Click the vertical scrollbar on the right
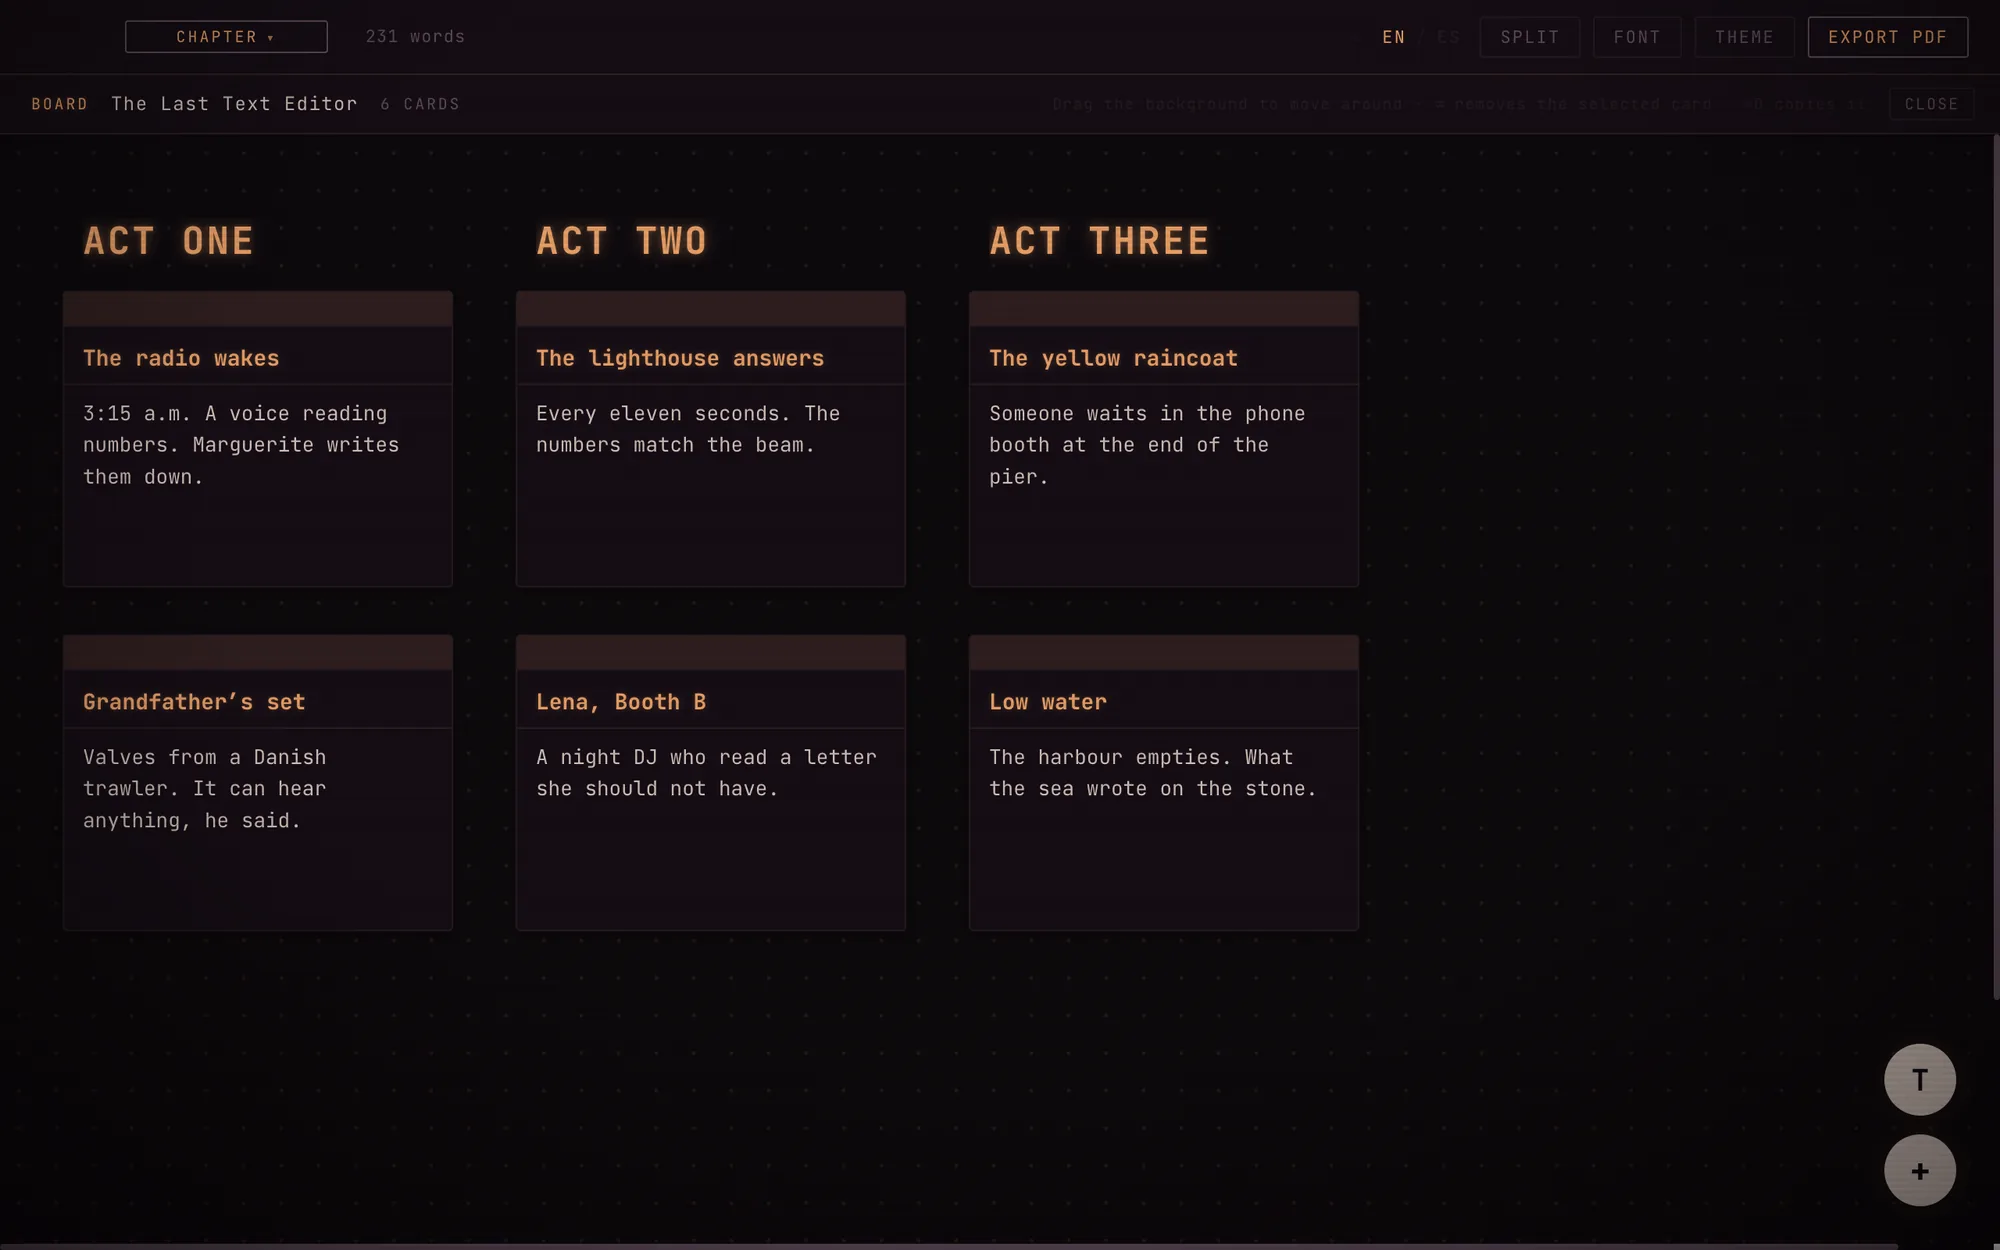 (x=1996, y=567)
